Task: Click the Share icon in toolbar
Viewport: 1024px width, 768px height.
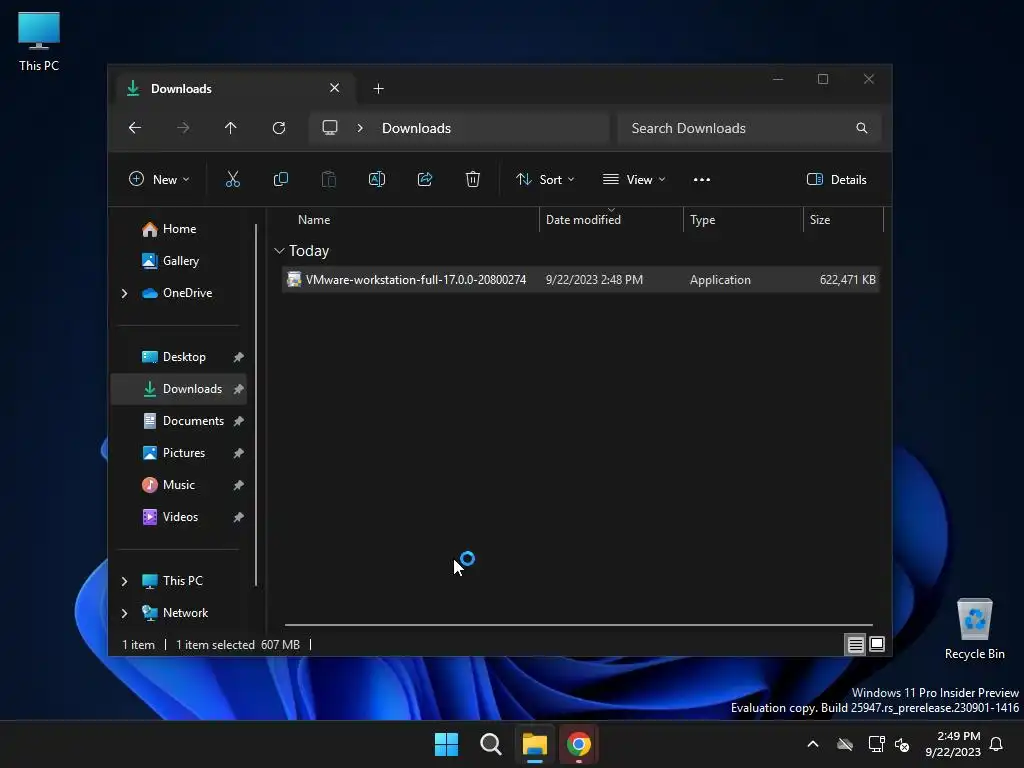Action: (x=425, y=180)
